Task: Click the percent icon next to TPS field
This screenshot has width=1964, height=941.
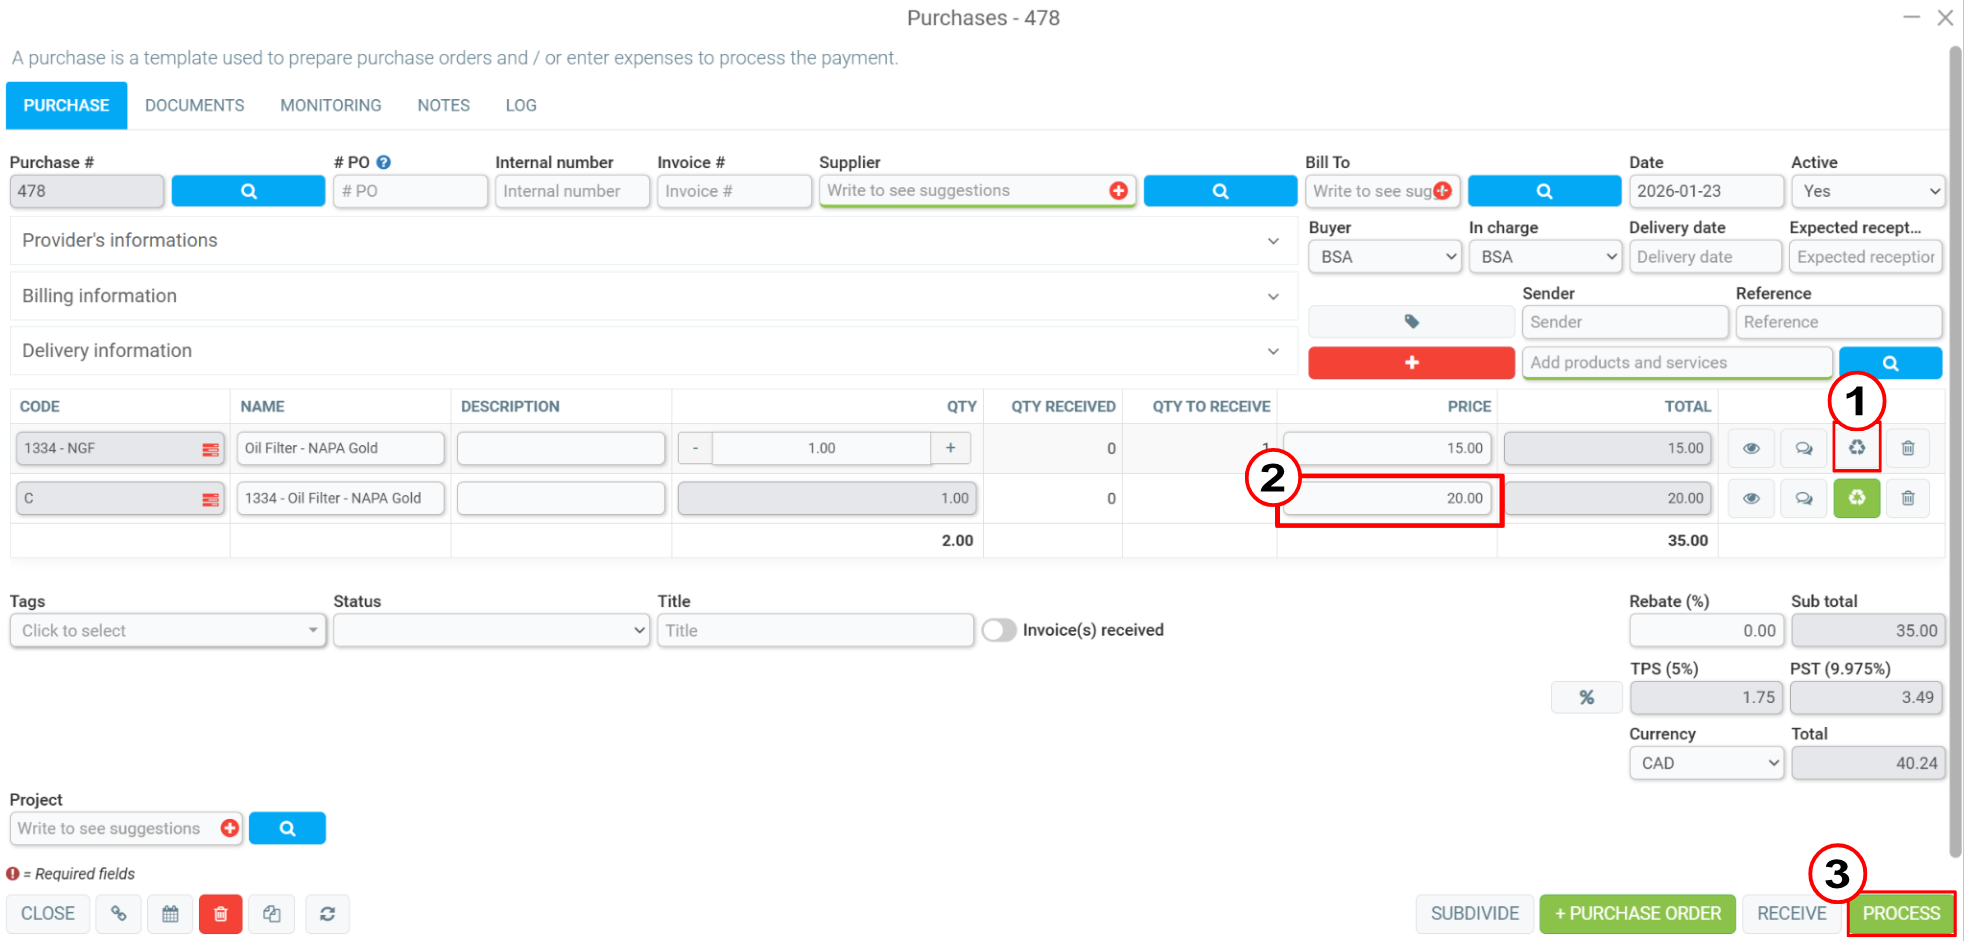Action: tap(1587, 697)
